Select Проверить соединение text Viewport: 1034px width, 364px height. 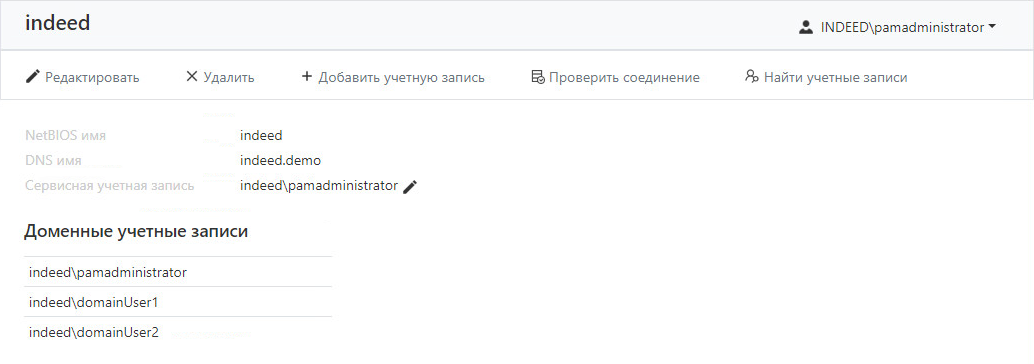coord(624,78)
